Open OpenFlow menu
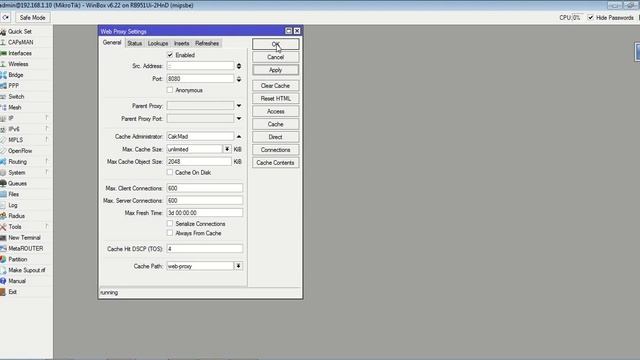Screen dimensions: 640x360 tap(20, 151)
